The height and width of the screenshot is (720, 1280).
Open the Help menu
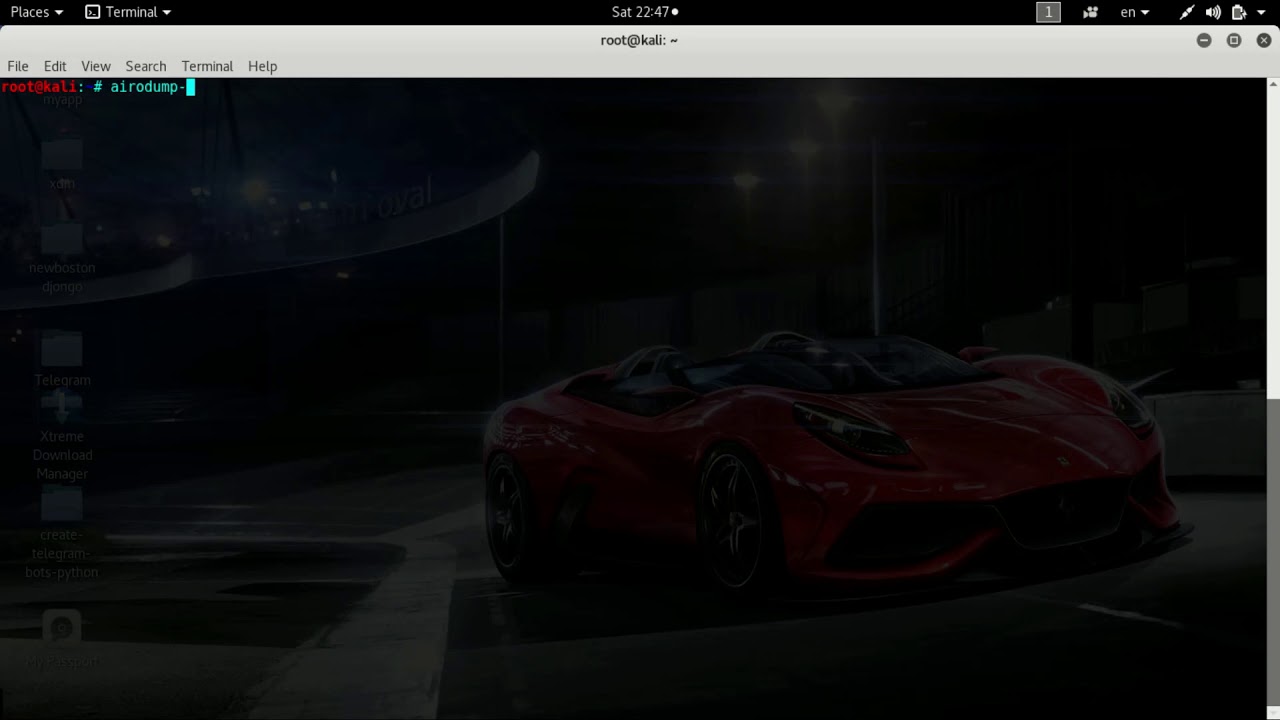[262, 66]
